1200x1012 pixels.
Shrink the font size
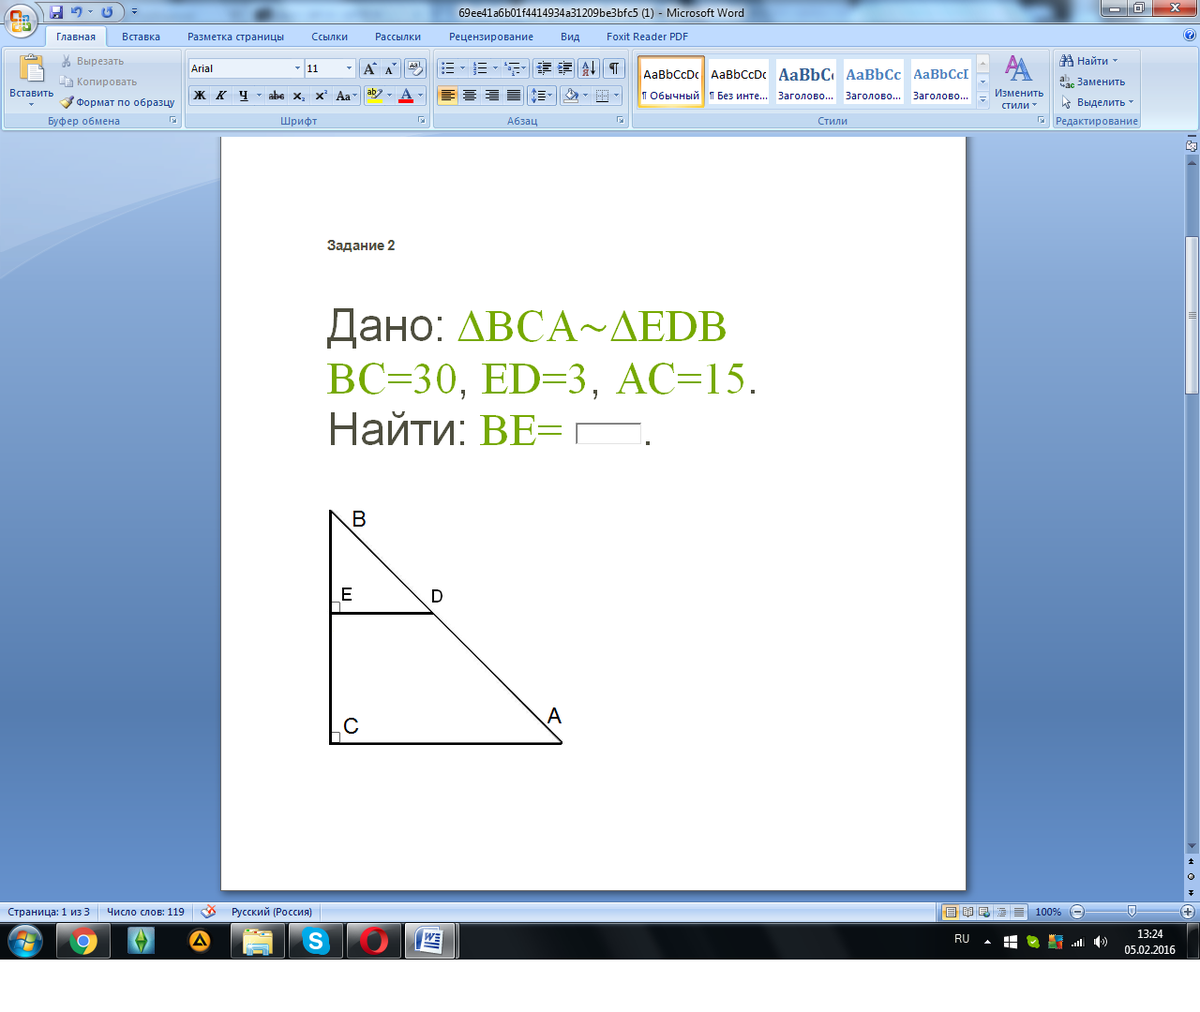(x=389, y=68)
